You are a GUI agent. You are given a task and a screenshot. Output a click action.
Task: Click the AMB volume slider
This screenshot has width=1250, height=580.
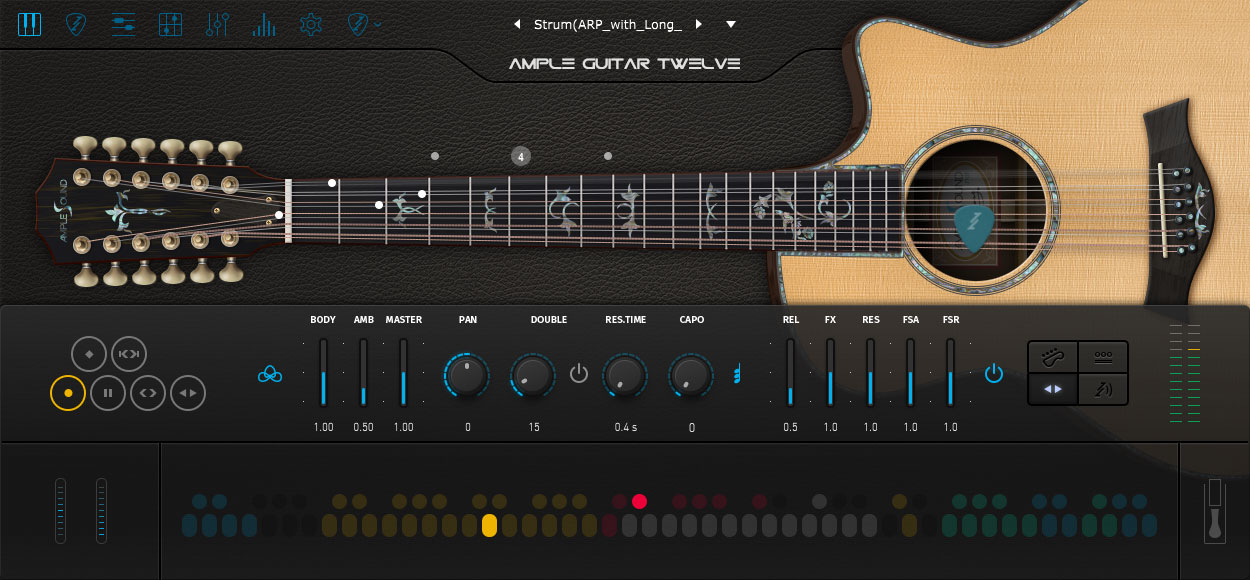pyautogui.click(x=363, y=372)
